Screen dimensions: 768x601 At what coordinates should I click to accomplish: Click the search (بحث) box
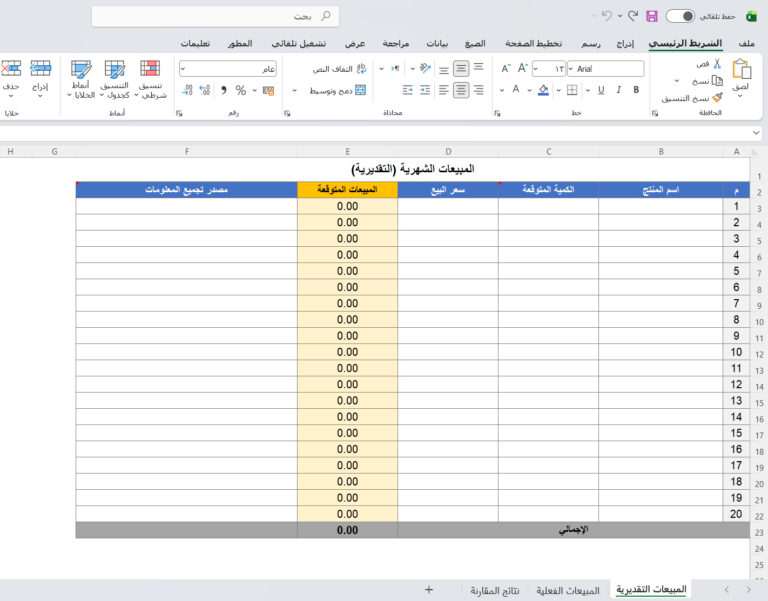click(x=215, y=17)
